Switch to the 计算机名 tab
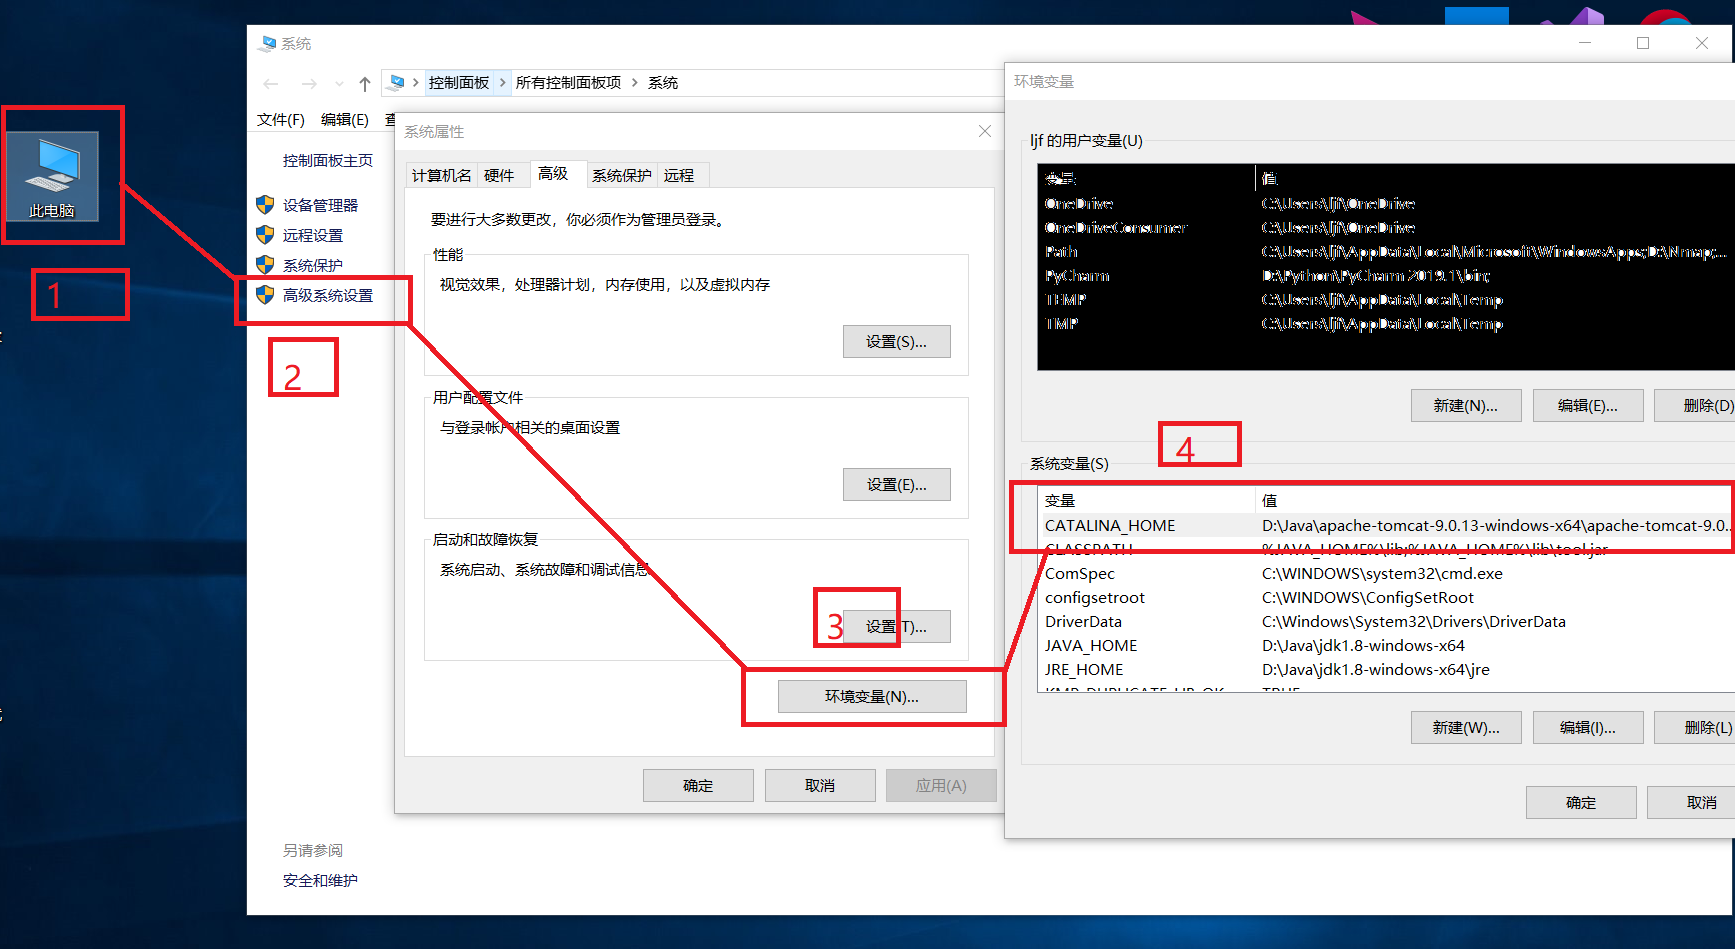Screen dimensions: 1735x949 tap(441, 175)
